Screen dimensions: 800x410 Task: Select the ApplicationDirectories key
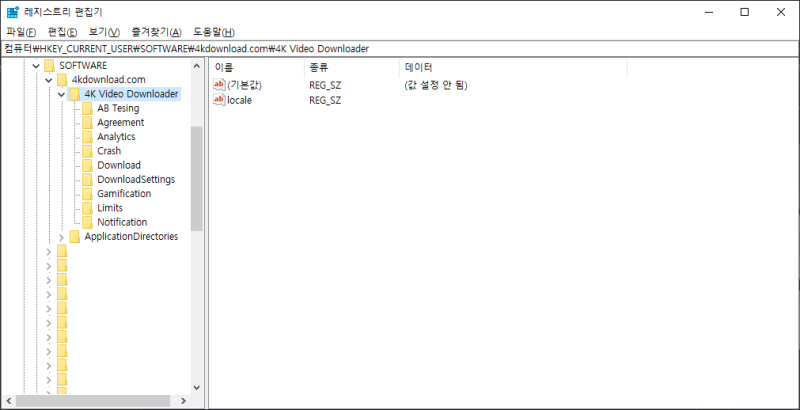tap(131, 237)
